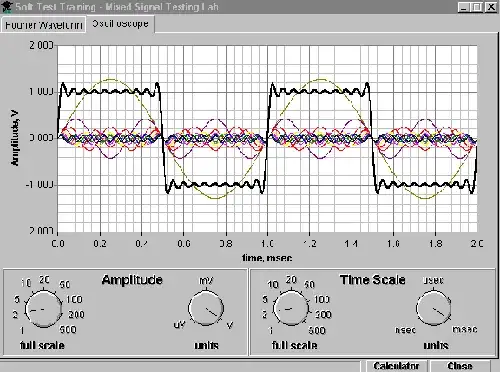This screenshot has width=500, height=372.
Task: Click the oscilloscope waveform plot area
Action: point(267,139)
